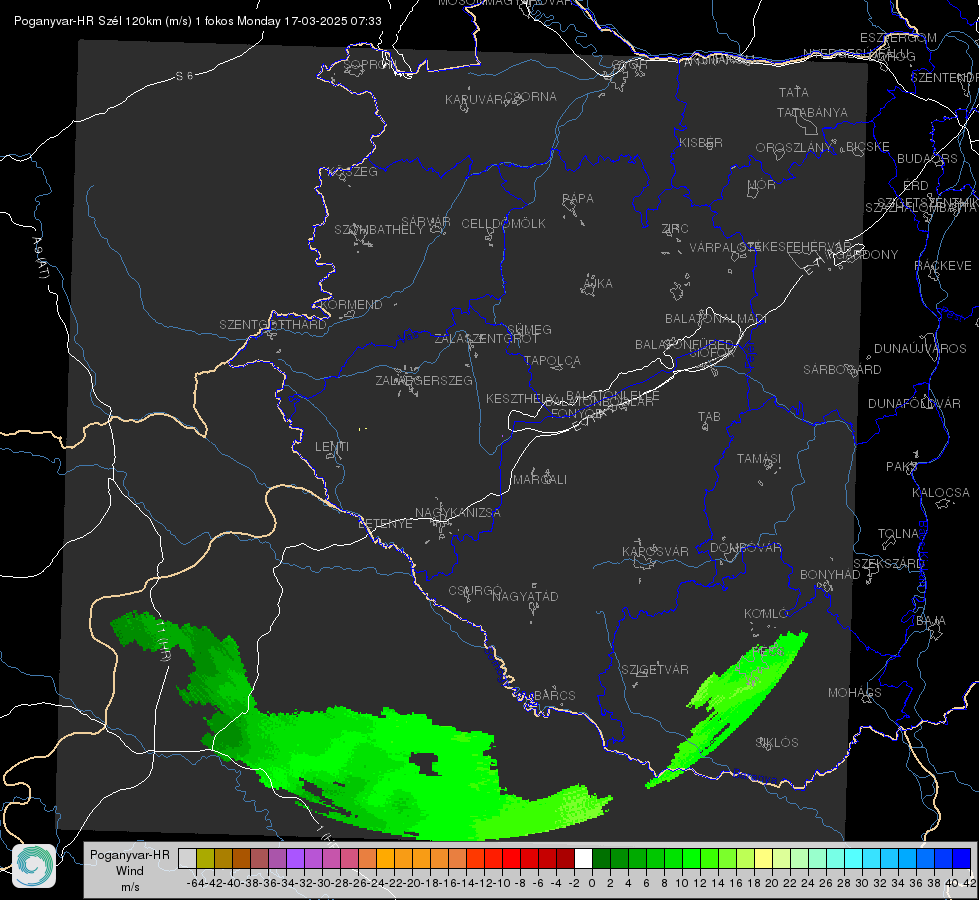Select the SIKLOS label
This screenshot has width=979, height=900.
(x=777, y=743)
